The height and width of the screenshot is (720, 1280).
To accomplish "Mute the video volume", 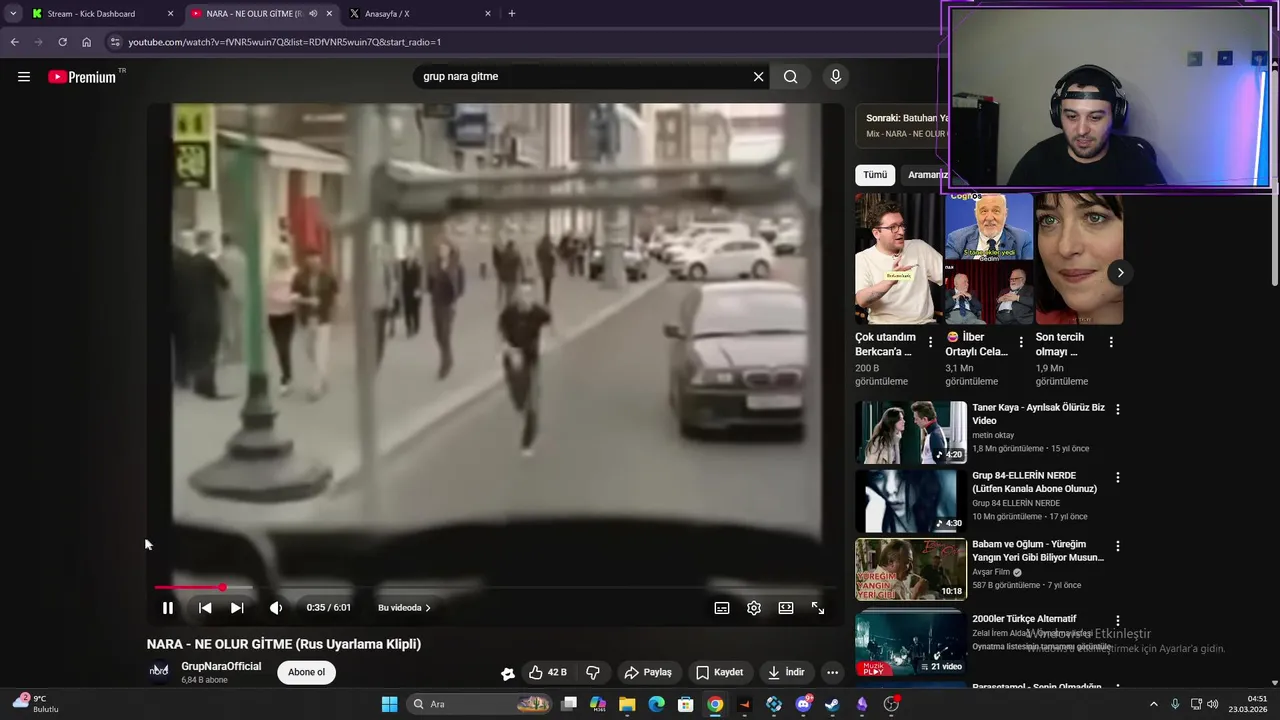I will (276, 608).
